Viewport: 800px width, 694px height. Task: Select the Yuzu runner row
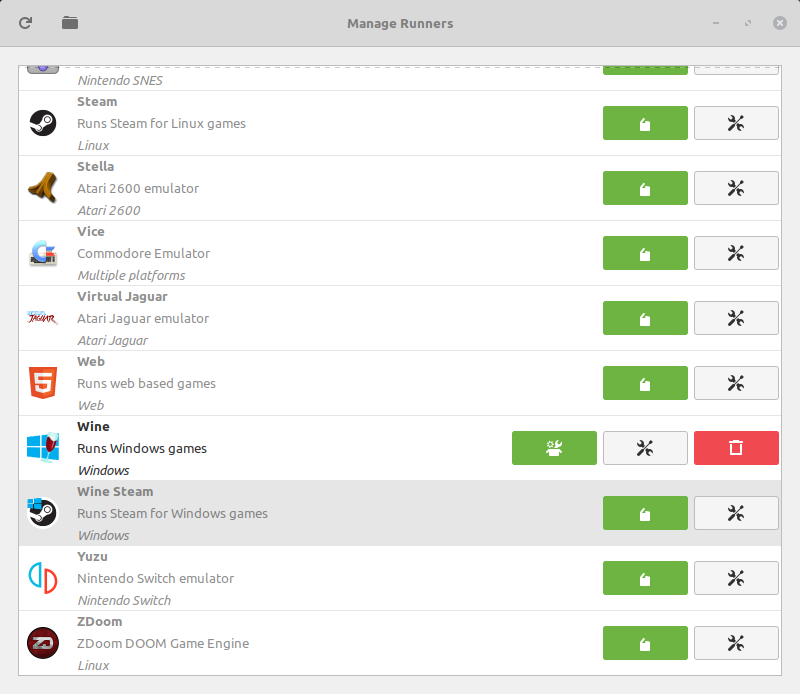pyautogui.click(x=399, y=578)
